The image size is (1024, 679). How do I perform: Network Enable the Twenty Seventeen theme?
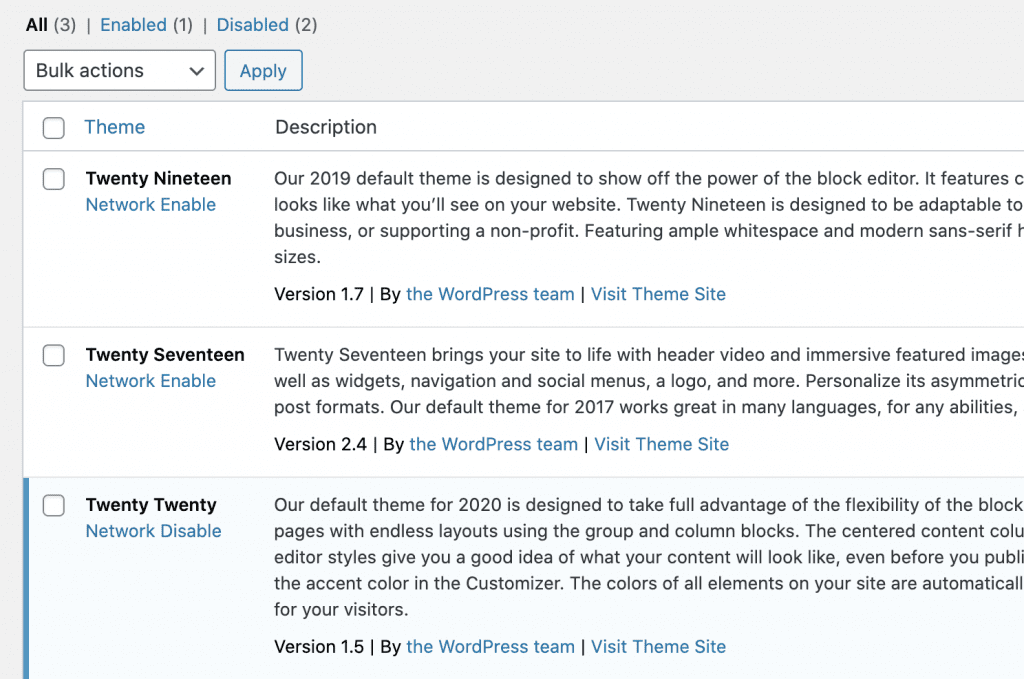click(150, 381)
